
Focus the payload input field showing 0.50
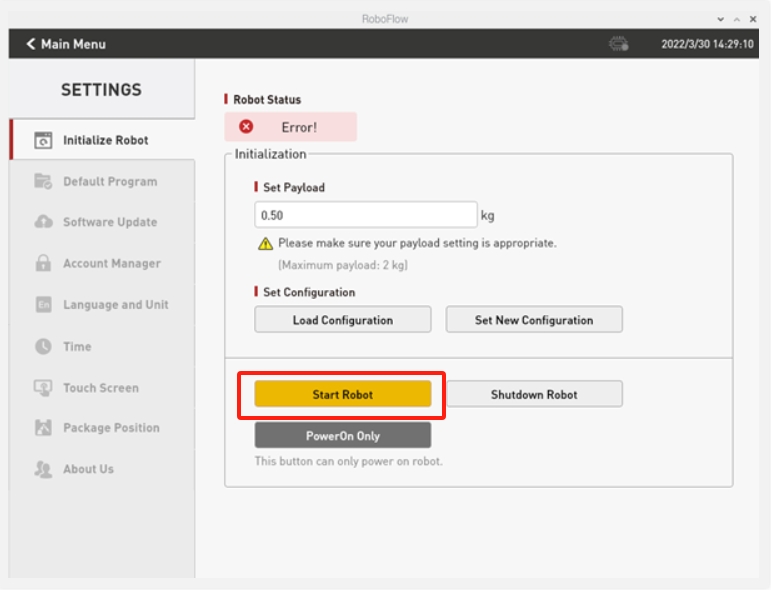pyautogui.click(x=366, y=215)
